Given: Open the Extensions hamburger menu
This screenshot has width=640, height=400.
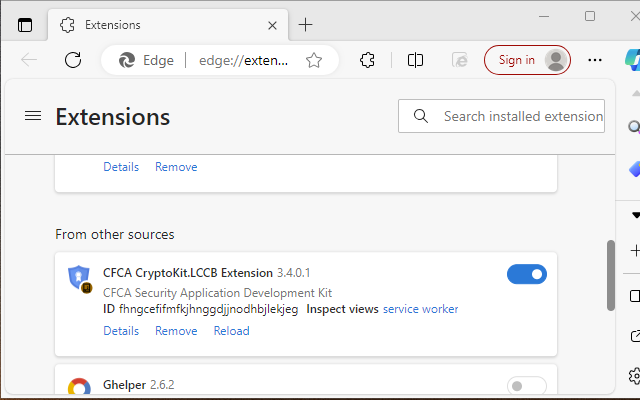Looking at the screenshot, I should (33, 116).
